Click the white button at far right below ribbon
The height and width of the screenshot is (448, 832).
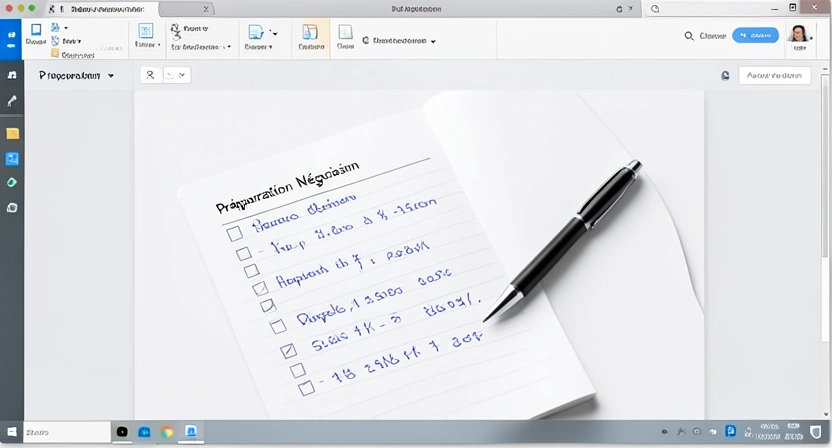pyautogui.click(x=774, y=75)
